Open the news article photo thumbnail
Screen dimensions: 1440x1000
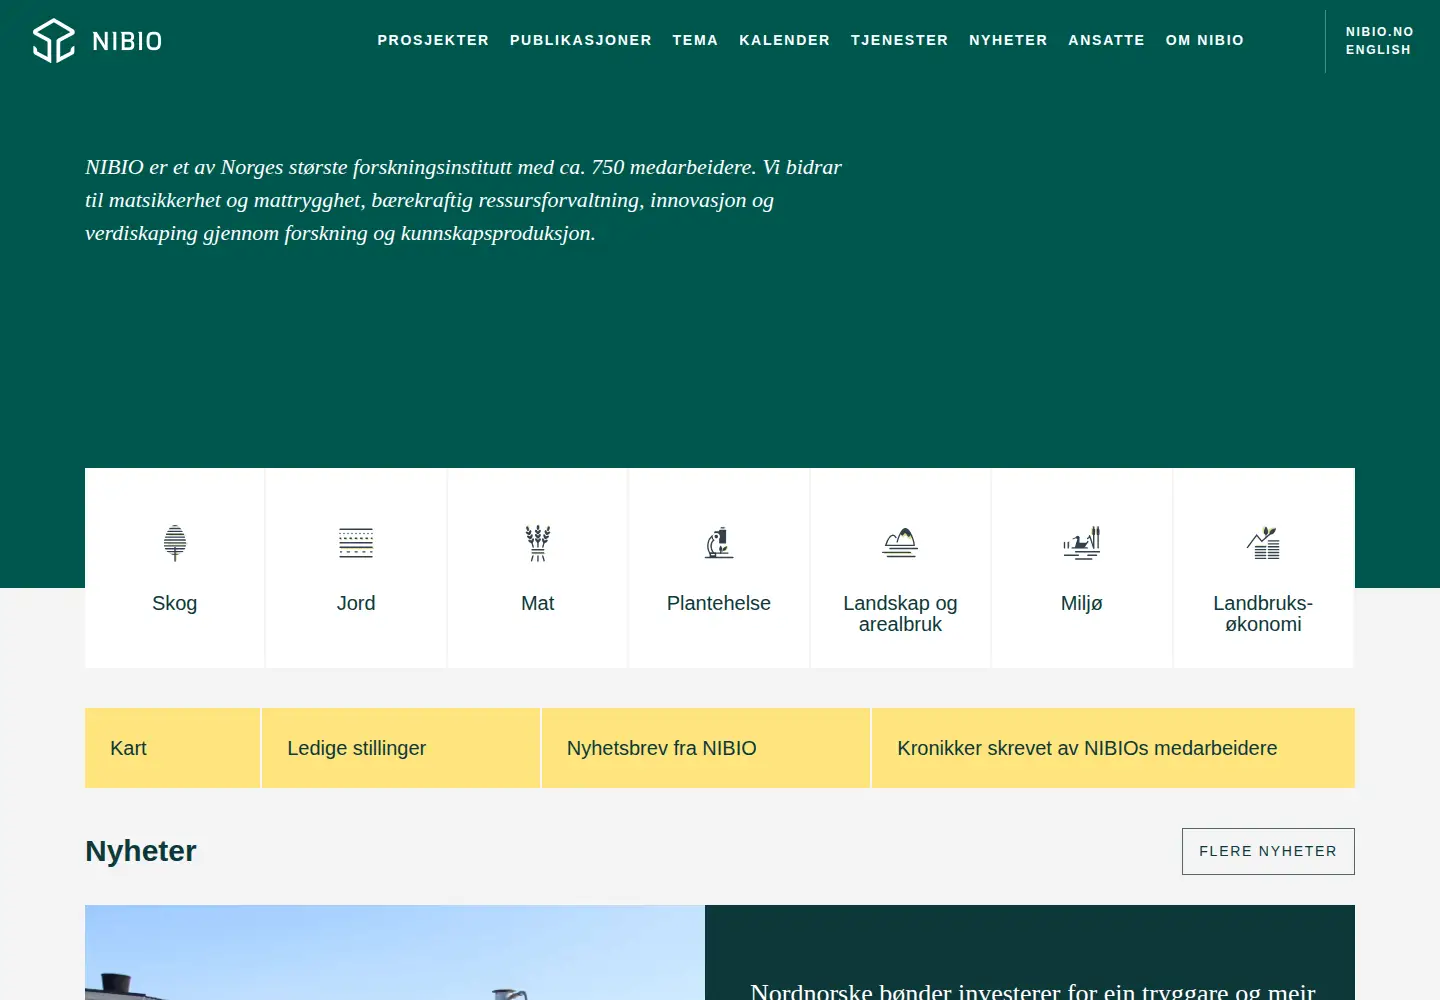(395, 952)
